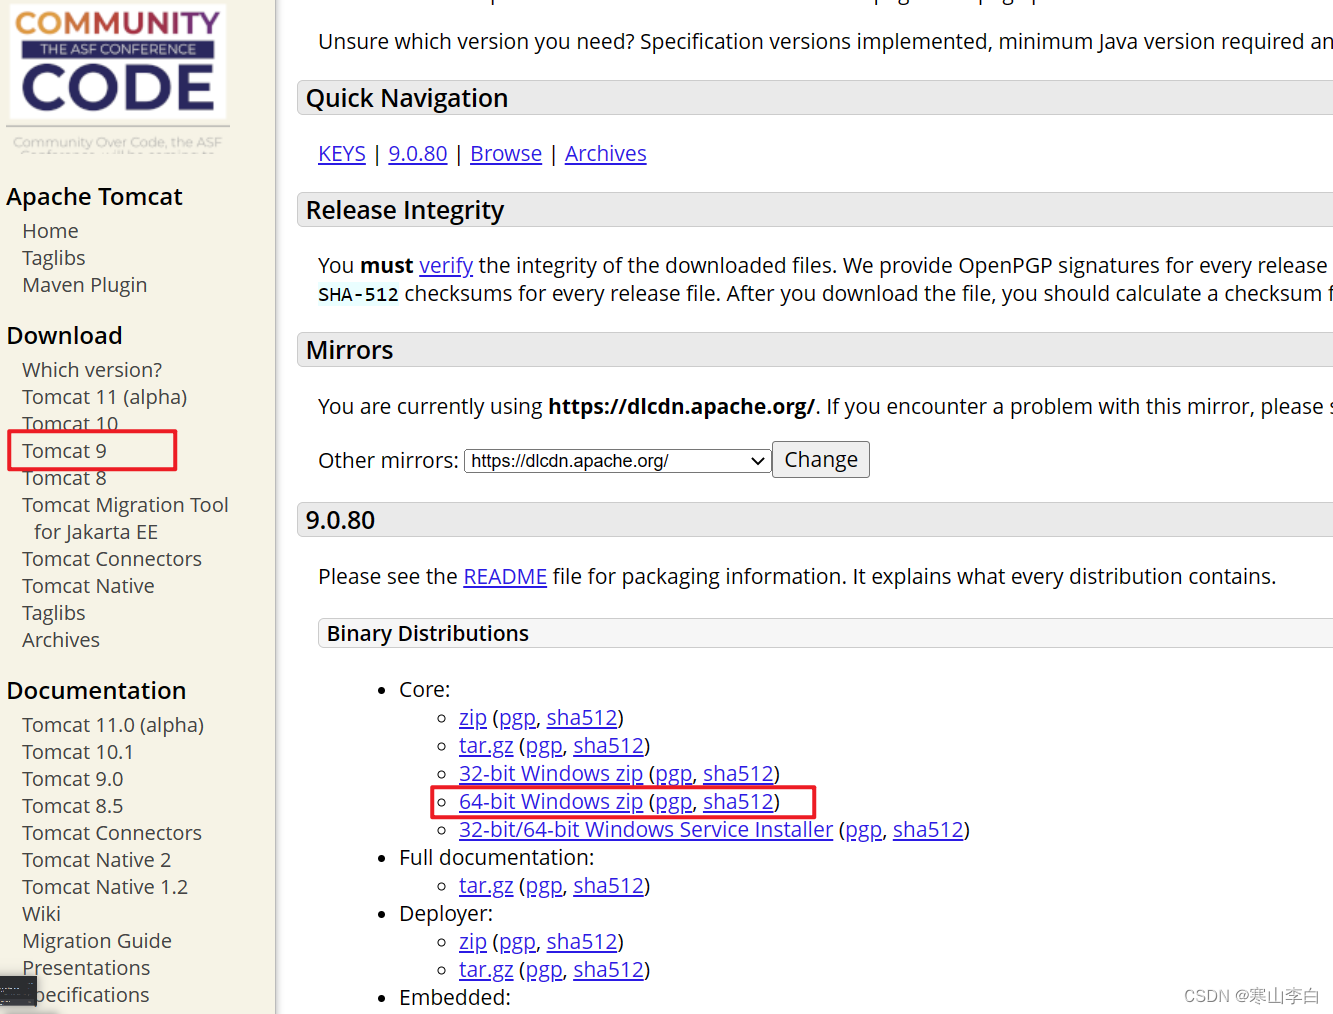Open pgp for Full documentation tar.gz
Viewport: 1333px width, 1014px height.
click(544, 886)
